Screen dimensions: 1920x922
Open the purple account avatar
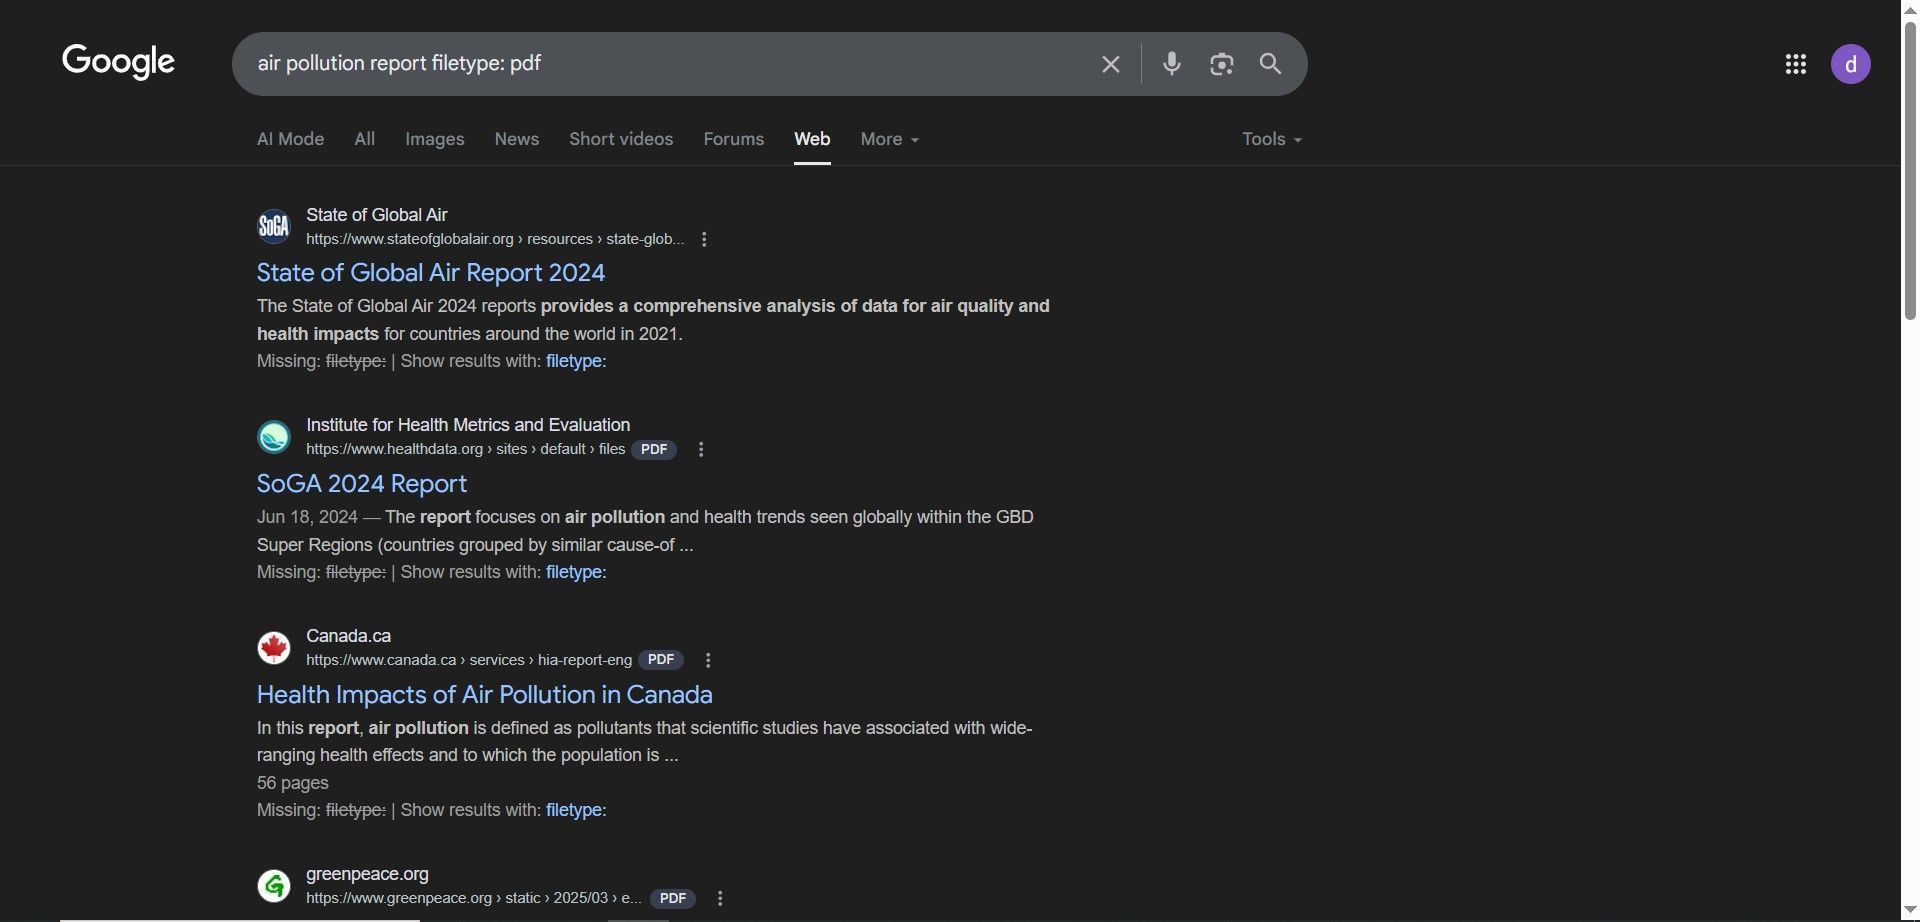point(1850,64)
